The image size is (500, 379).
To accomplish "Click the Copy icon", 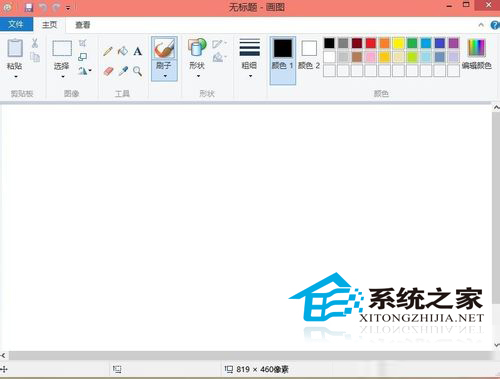I will pyautogui.click(x=35, y=57).
